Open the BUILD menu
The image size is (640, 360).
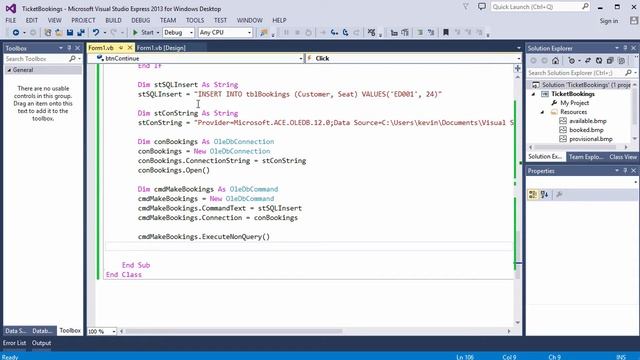113,20
